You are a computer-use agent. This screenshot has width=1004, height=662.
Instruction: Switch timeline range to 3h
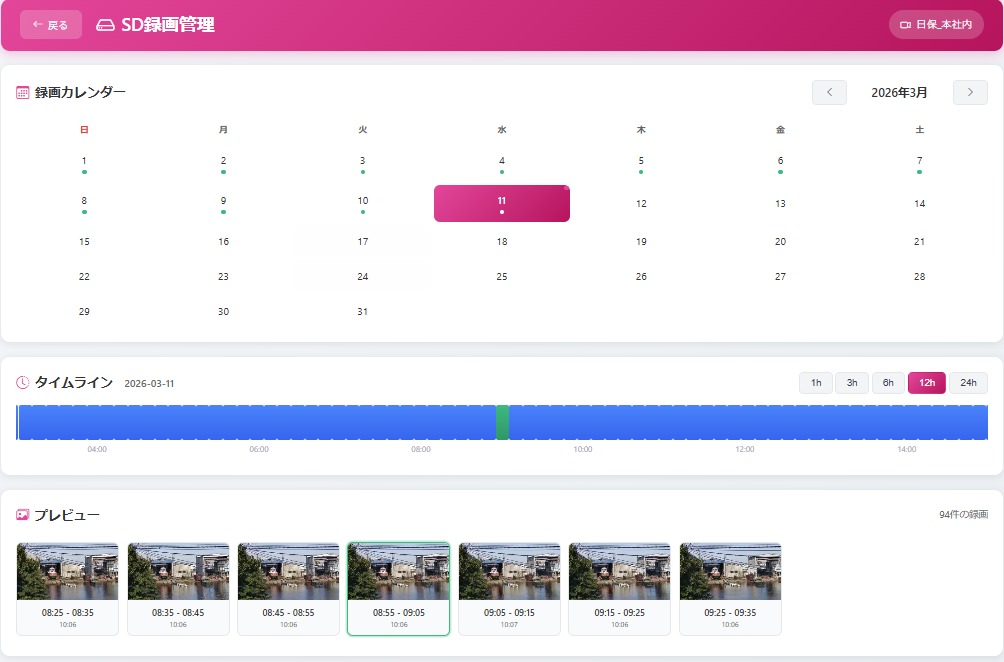click(852, 383)
